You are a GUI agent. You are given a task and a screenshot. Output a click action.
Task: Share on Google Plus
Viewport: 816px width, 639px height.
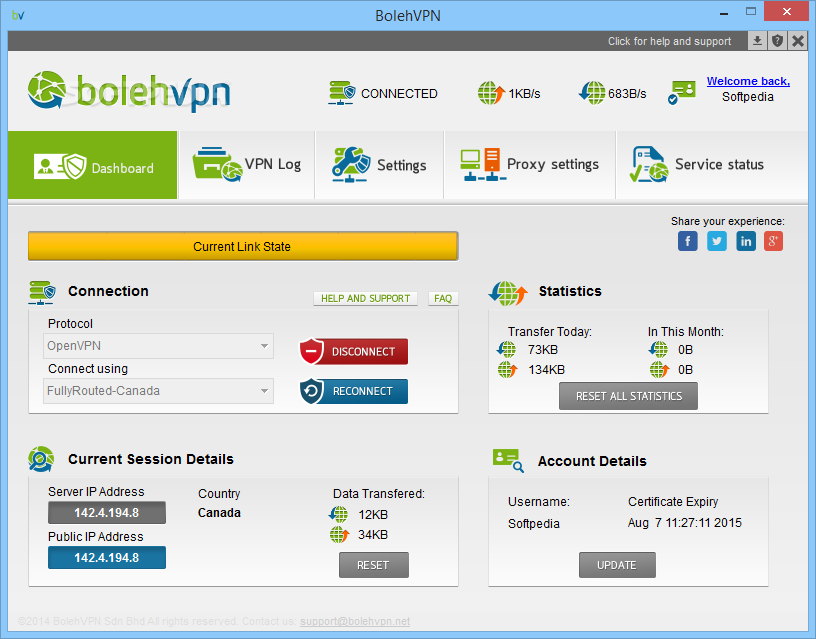(773, 241)
